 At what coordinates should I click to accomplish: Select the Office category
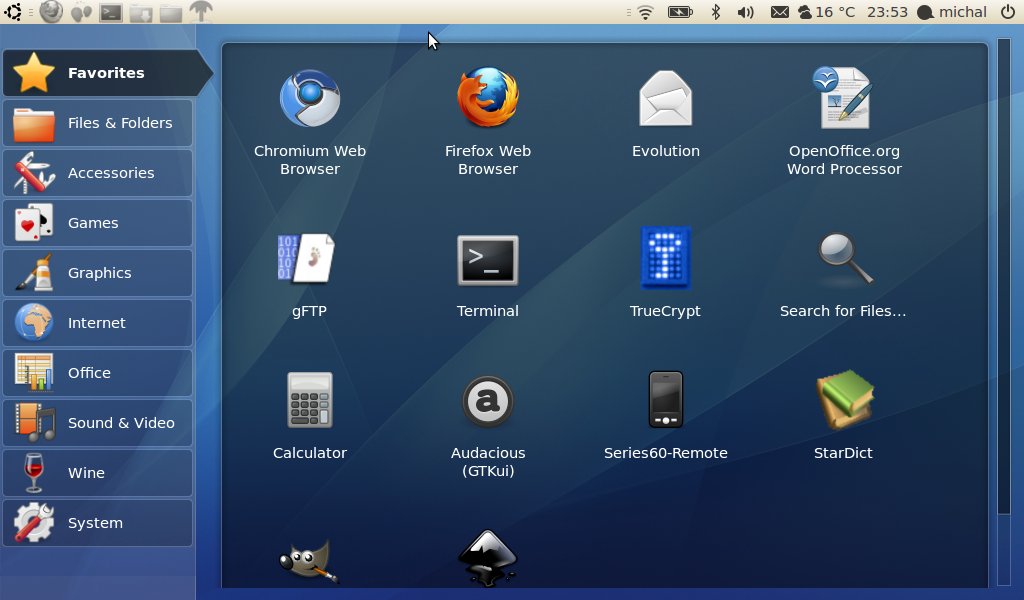pos(98,373)
